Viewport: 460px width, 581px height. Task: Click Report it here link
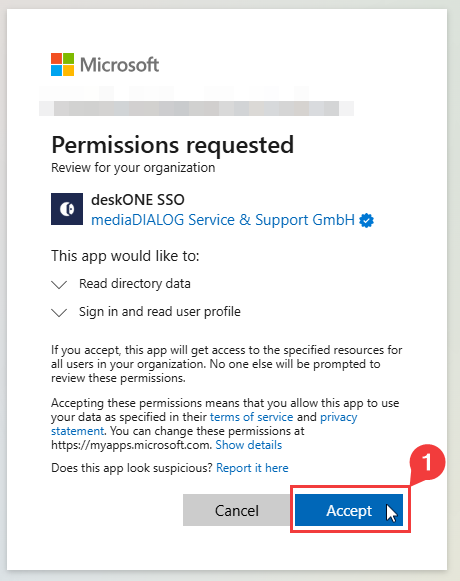click(252, 468)
